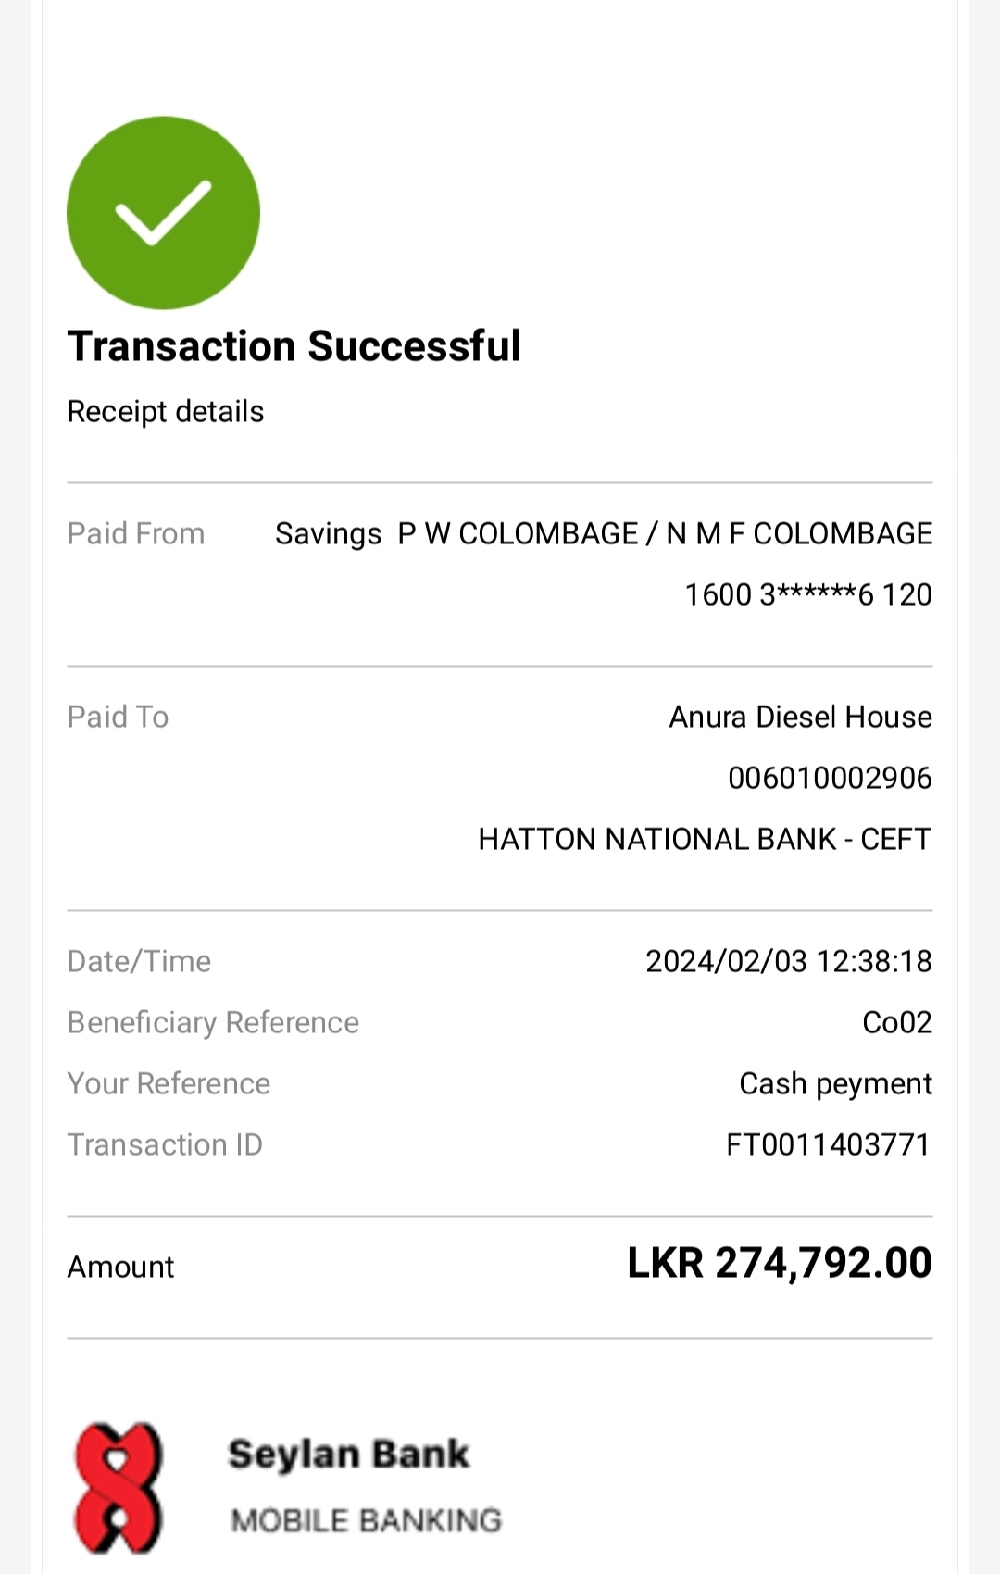Click the Beneficiary Reference label

coord(213,1022)
